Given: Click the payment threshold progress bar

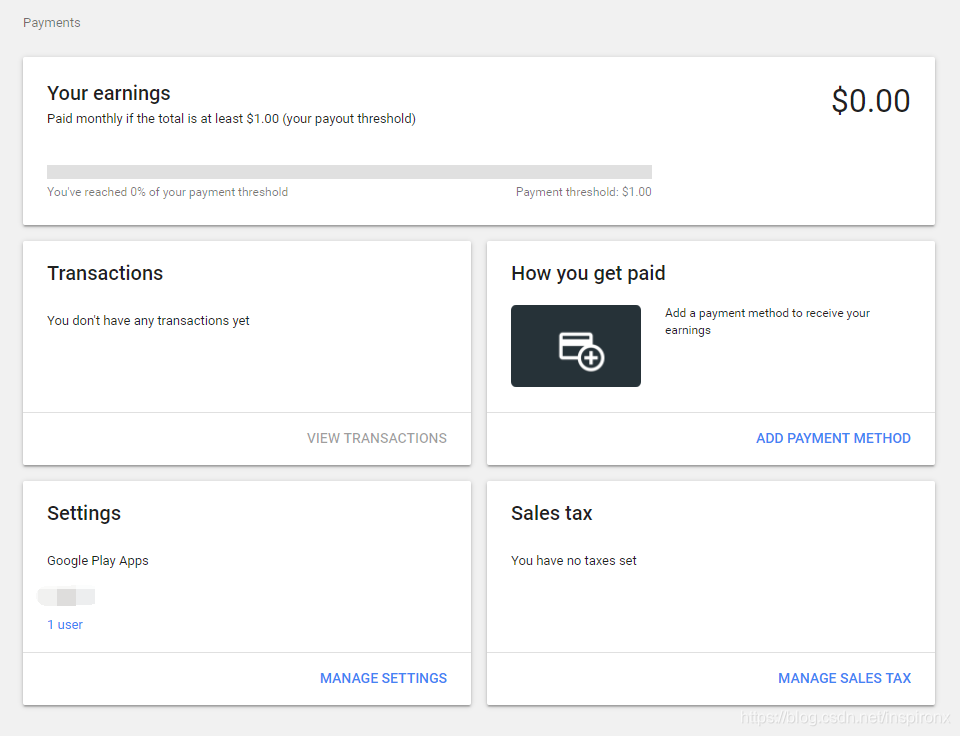Looking at the screenshot, I should click(x=349, y=172).
